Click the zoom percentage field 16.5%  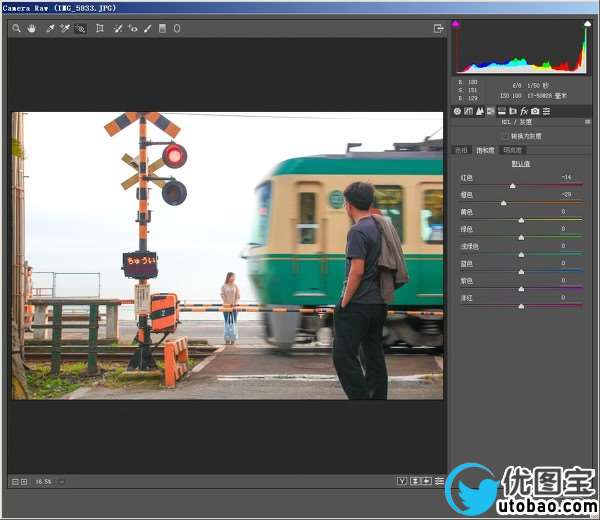pos(43,482)
